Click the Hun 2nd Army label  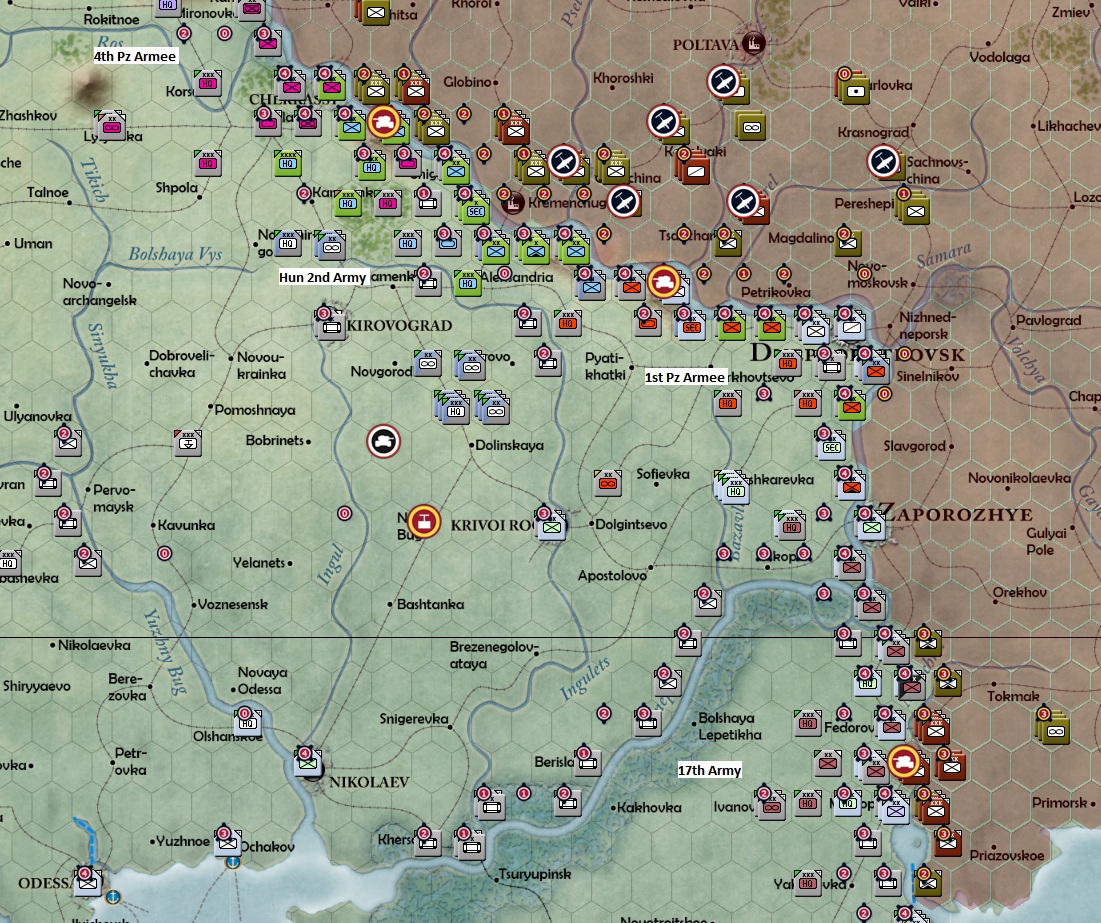(x=322, y=277)
